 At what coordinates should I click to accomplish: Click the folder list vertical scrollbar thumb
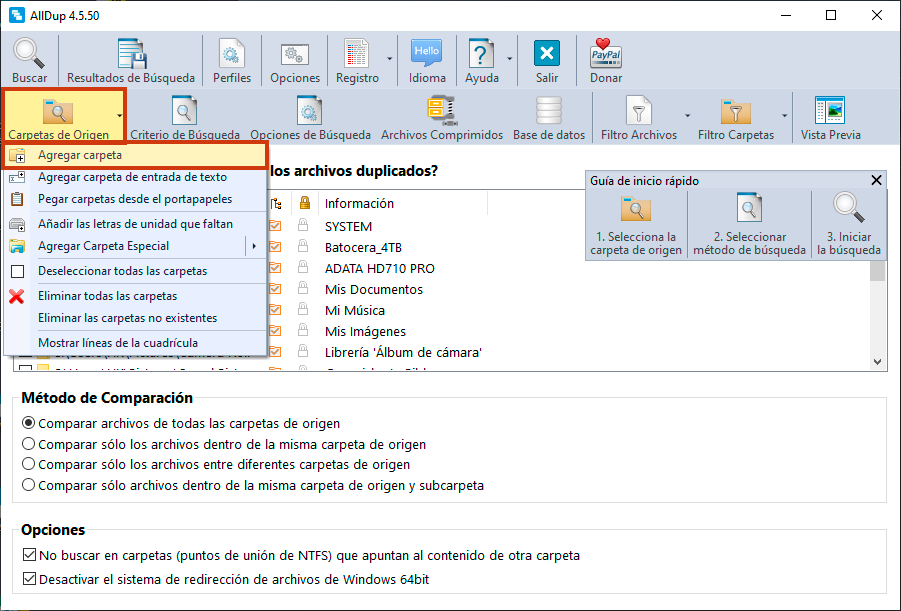[x=877, y=270]
